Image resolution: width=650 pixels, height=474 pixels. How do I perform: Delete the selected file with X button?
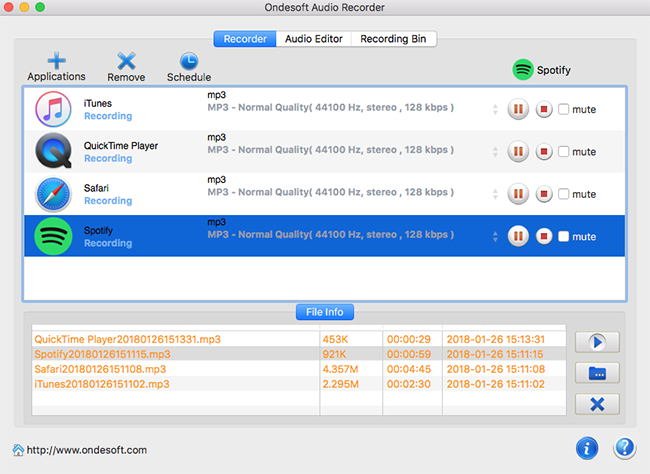[x=597, y=404]
